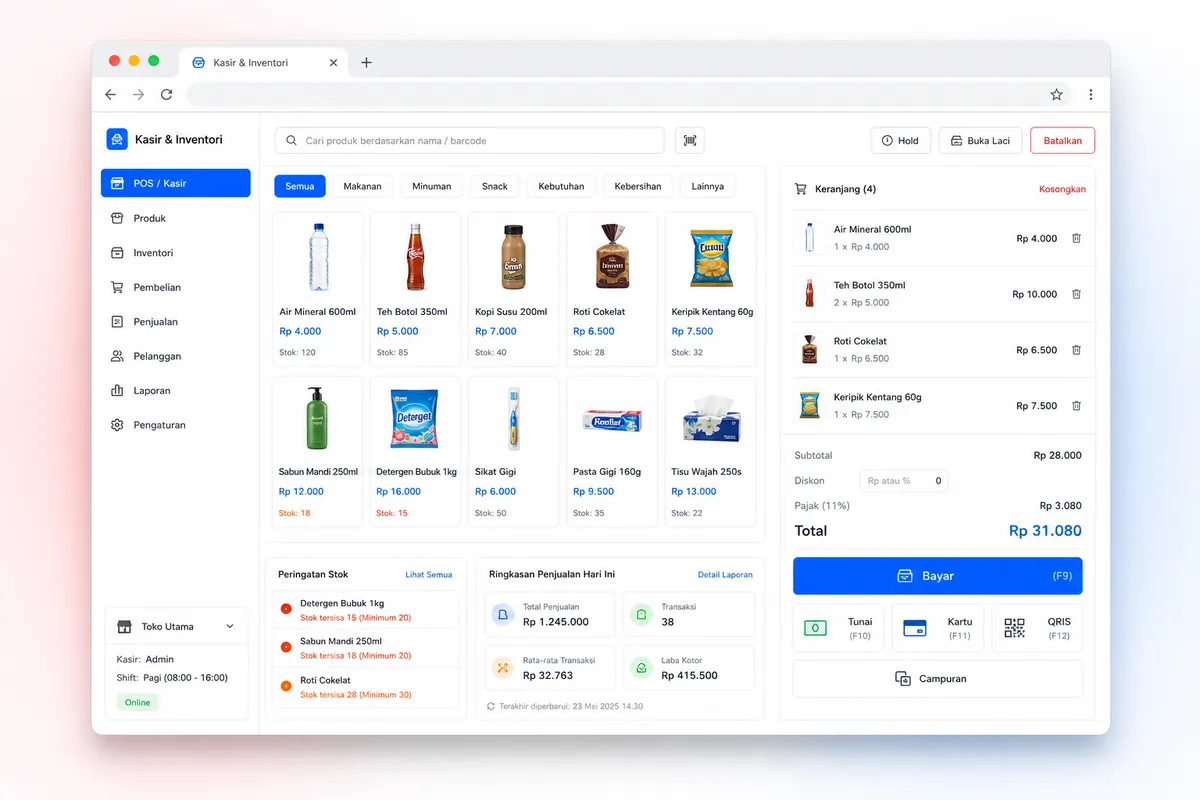1200x800 pixels.
Task: Filter products by Snack
Action: click(495, 186)
